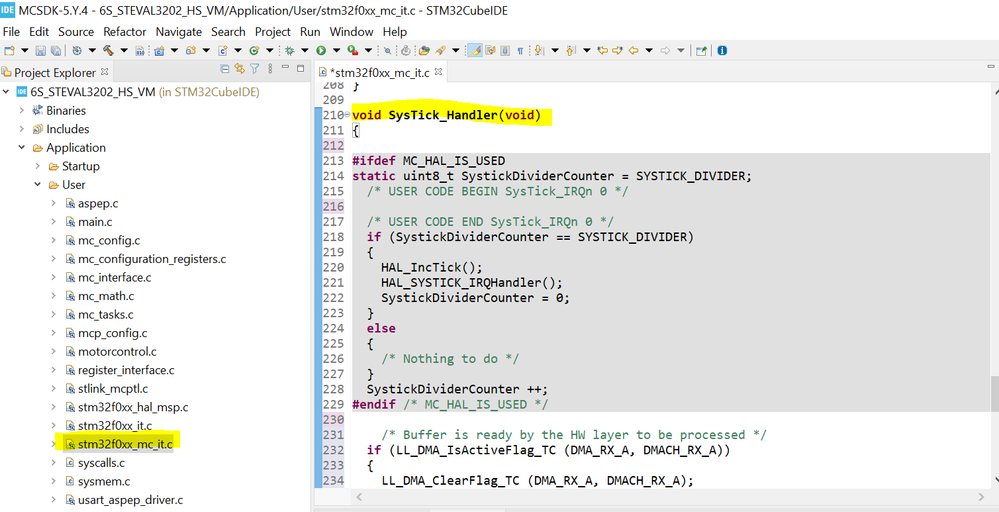Click the editor vertical scrollbar thumb
The height and width of the screenshot is (512, 999).
[x=995, y=394]
